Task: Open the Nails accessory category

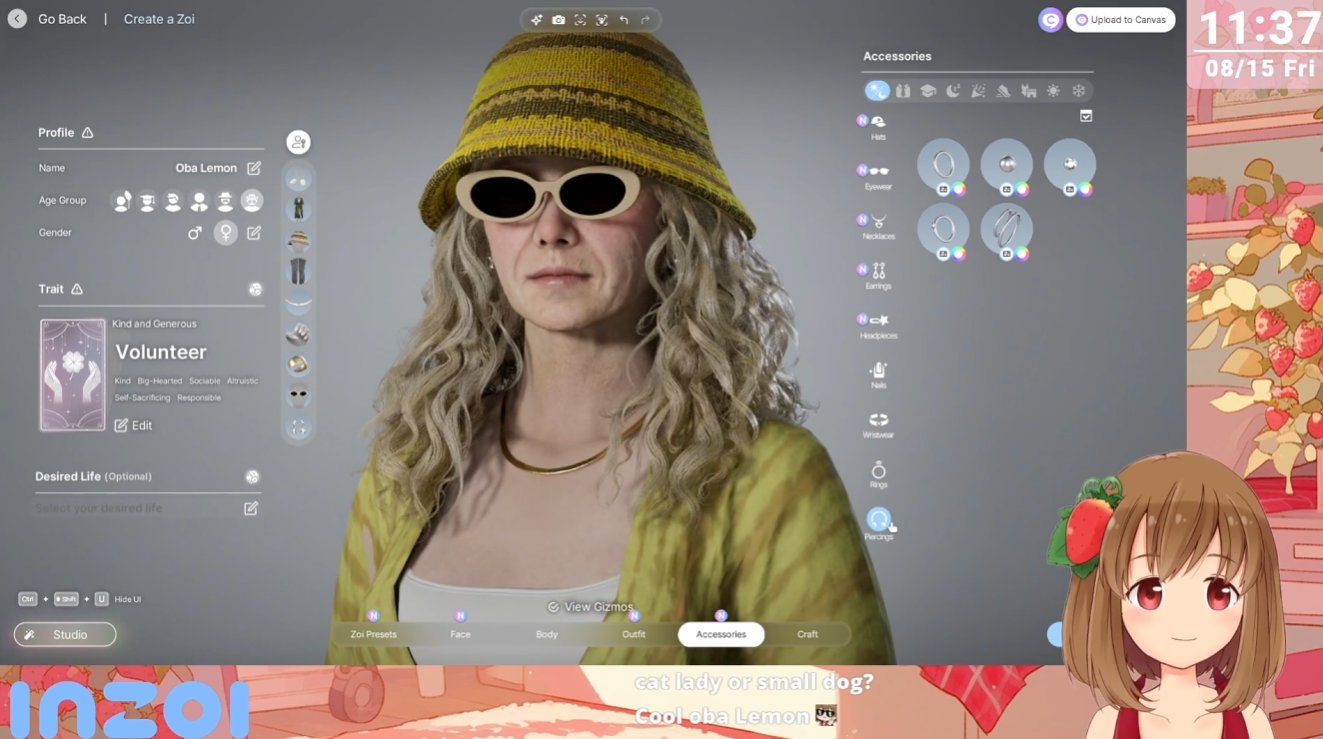Action: pos(878,375)
